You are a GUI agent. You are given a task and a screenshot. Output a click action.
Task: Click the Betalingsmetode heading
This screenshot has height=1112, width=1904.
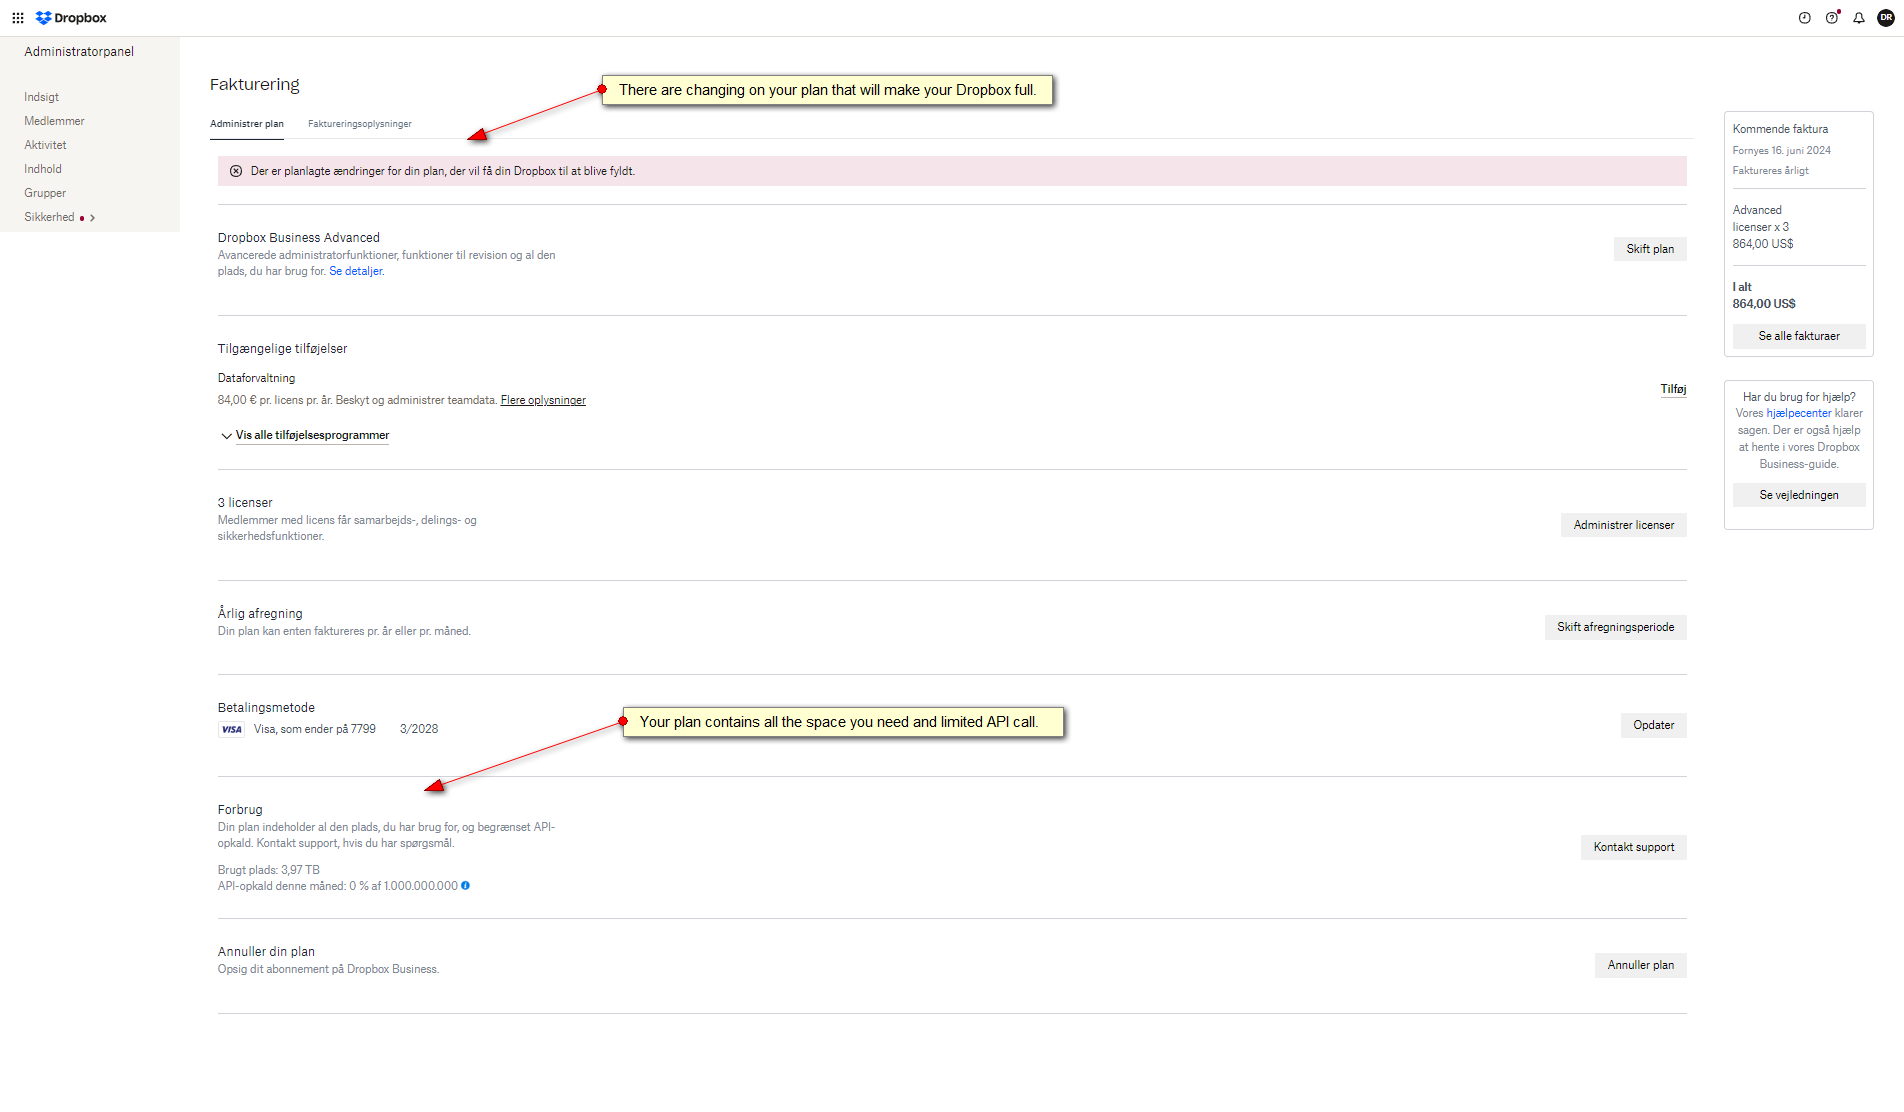[x=266, y=708]
